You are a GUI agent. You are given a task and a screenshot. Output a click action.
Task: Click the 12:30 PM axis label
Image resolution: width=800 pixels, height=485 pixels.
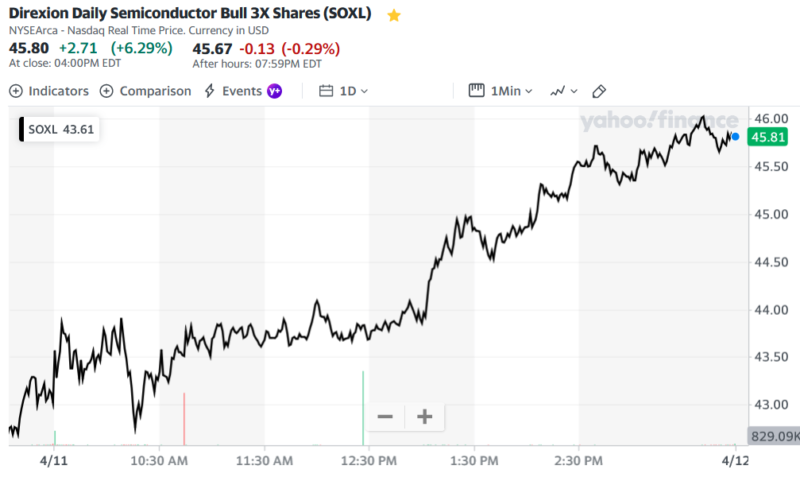[x=369, y=461]
